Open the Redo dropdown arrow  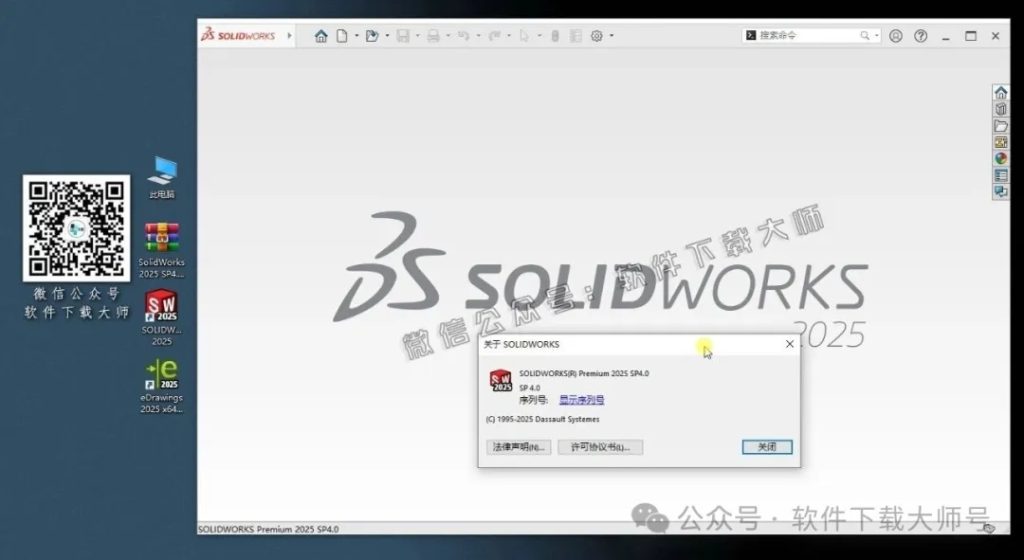[509, 36]
